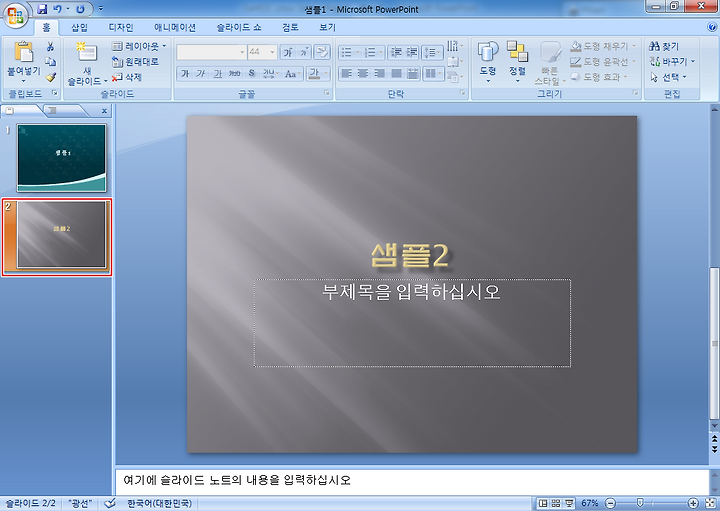Switch to 애니메이션 ribbon tab
Screen dimensions: 720x511
pos(175,28)
